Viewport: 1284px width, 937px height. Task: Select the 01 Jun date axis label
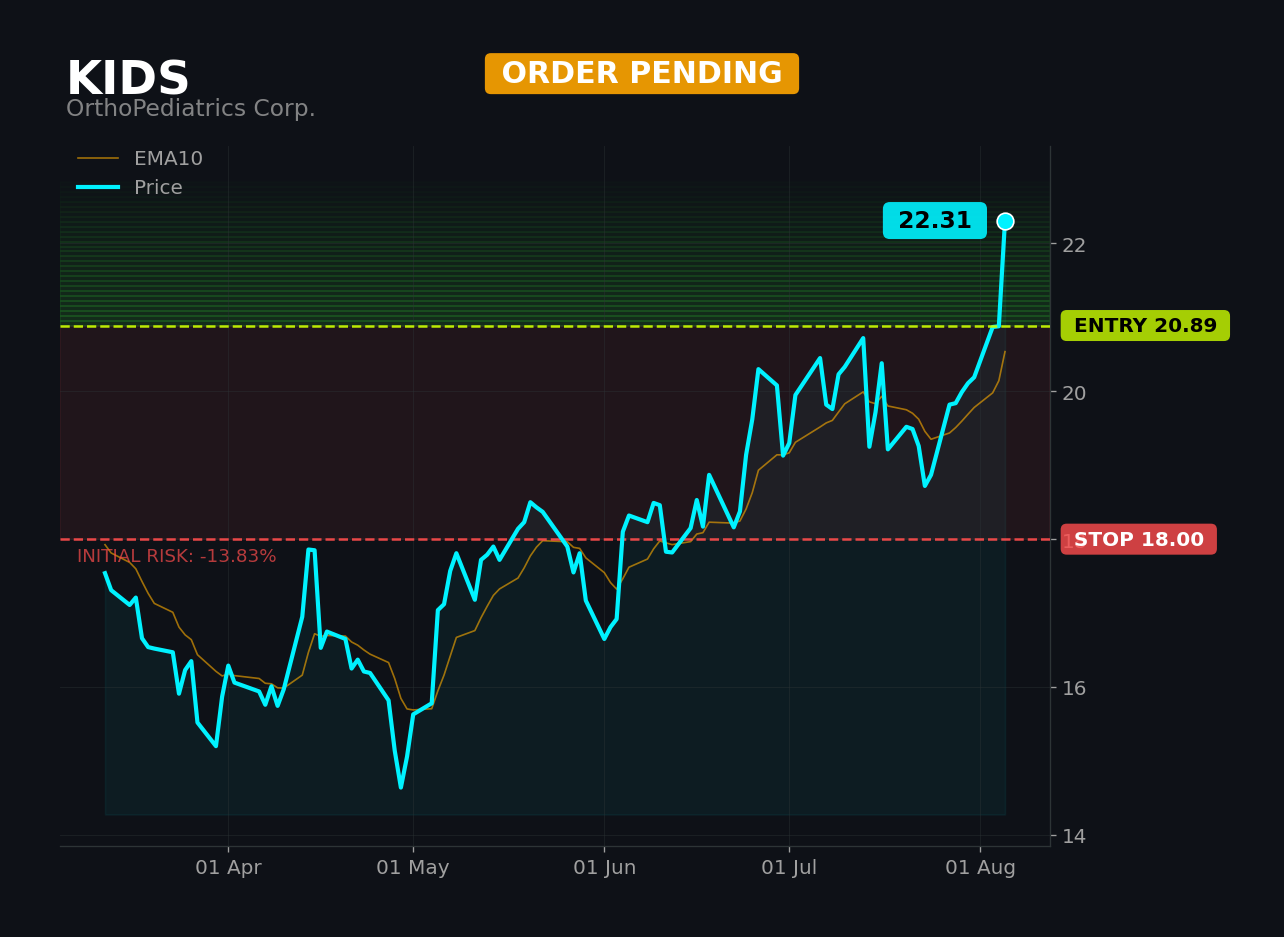604,868
